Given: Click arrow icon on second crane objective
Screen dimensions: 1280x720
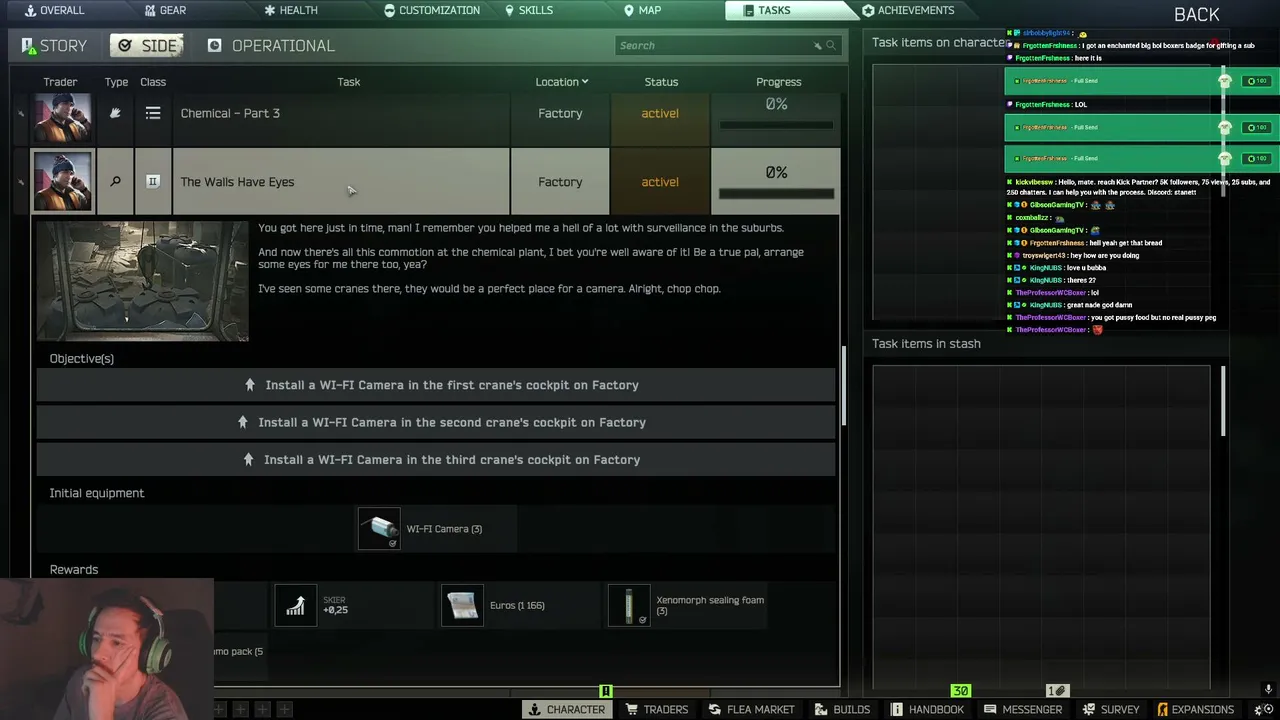Looking at the screenshot, I should pos(243,422).
